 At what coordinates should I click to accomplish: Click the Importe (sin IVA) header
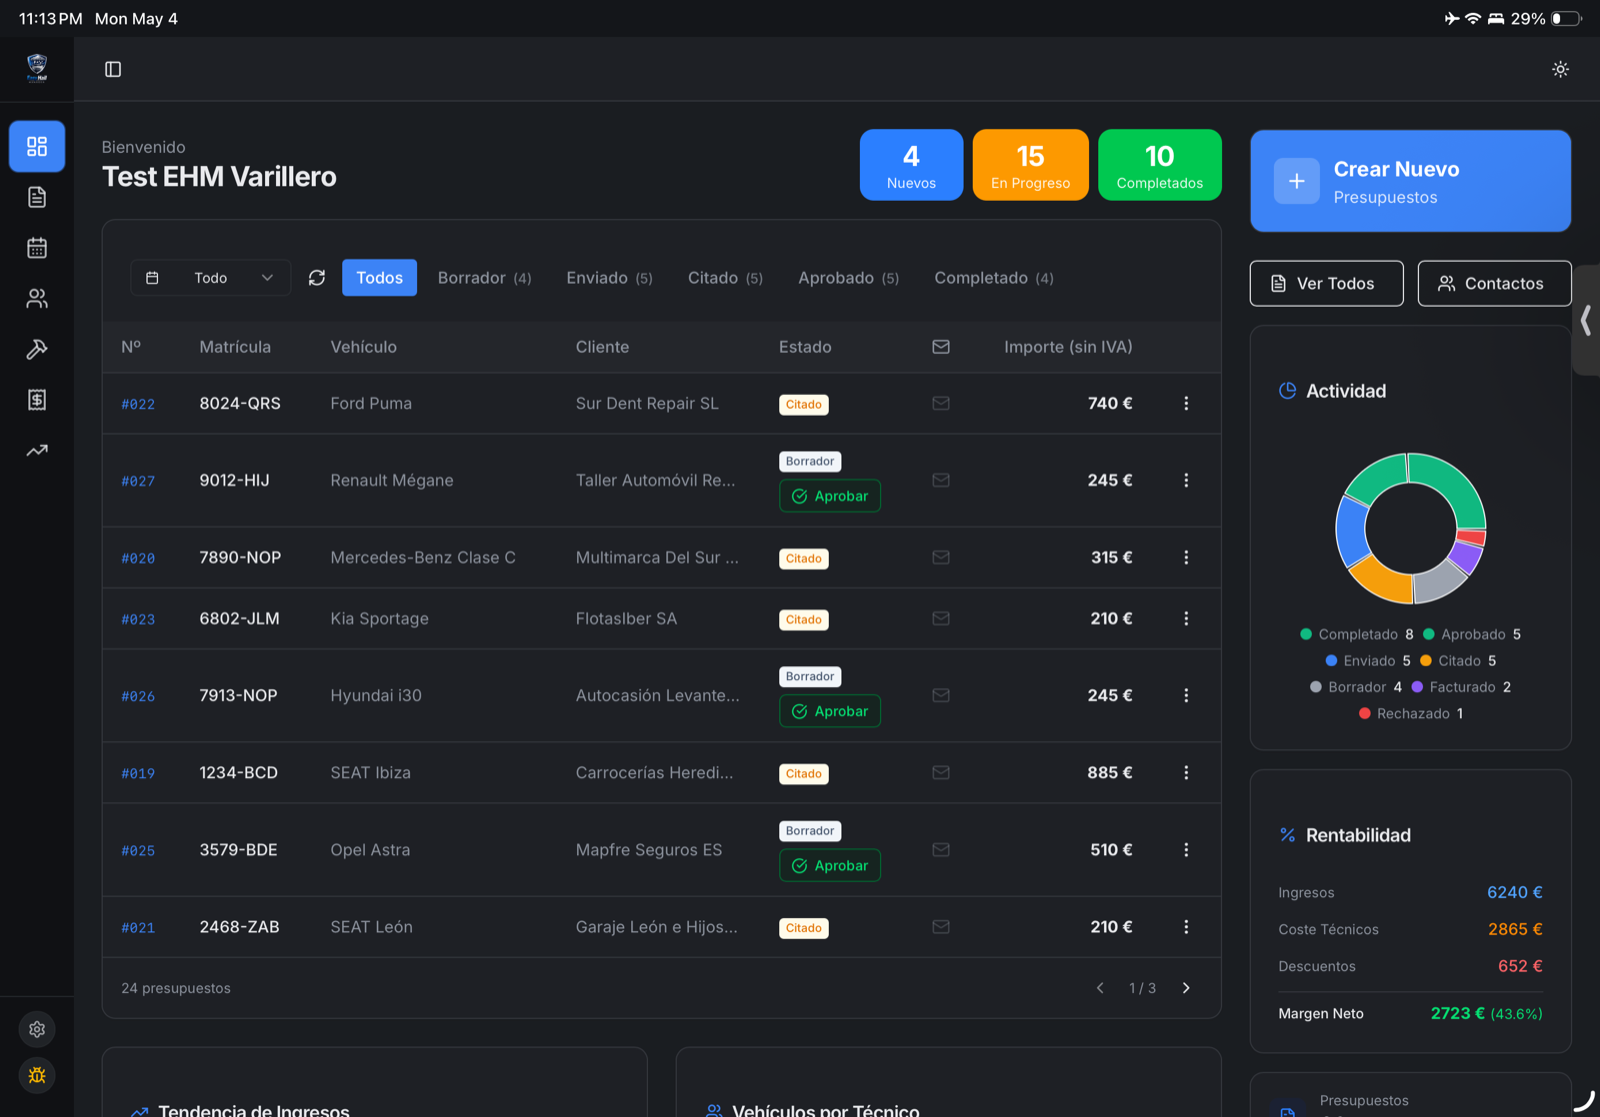click(x=1068, y=347)
